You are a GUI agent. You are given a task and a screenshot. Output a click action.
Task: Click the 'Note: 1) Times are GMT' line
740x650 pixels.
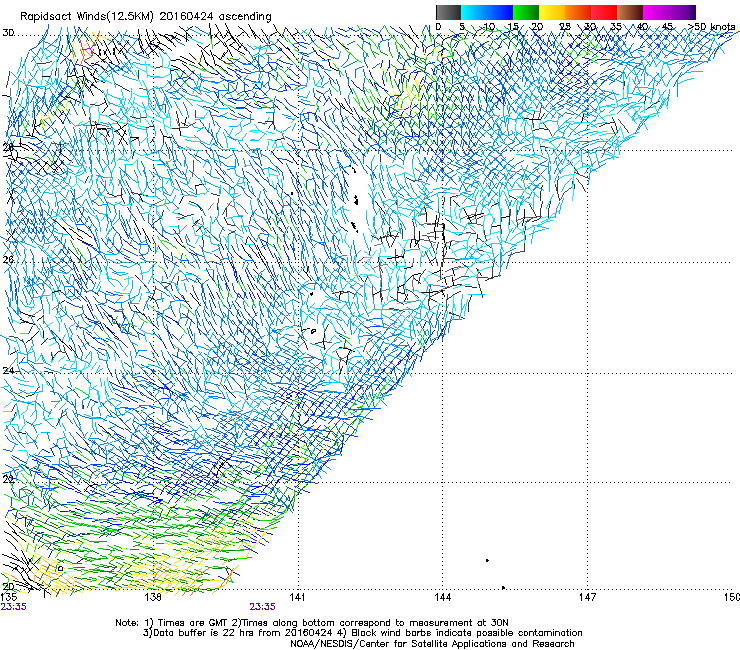(312, 623)
